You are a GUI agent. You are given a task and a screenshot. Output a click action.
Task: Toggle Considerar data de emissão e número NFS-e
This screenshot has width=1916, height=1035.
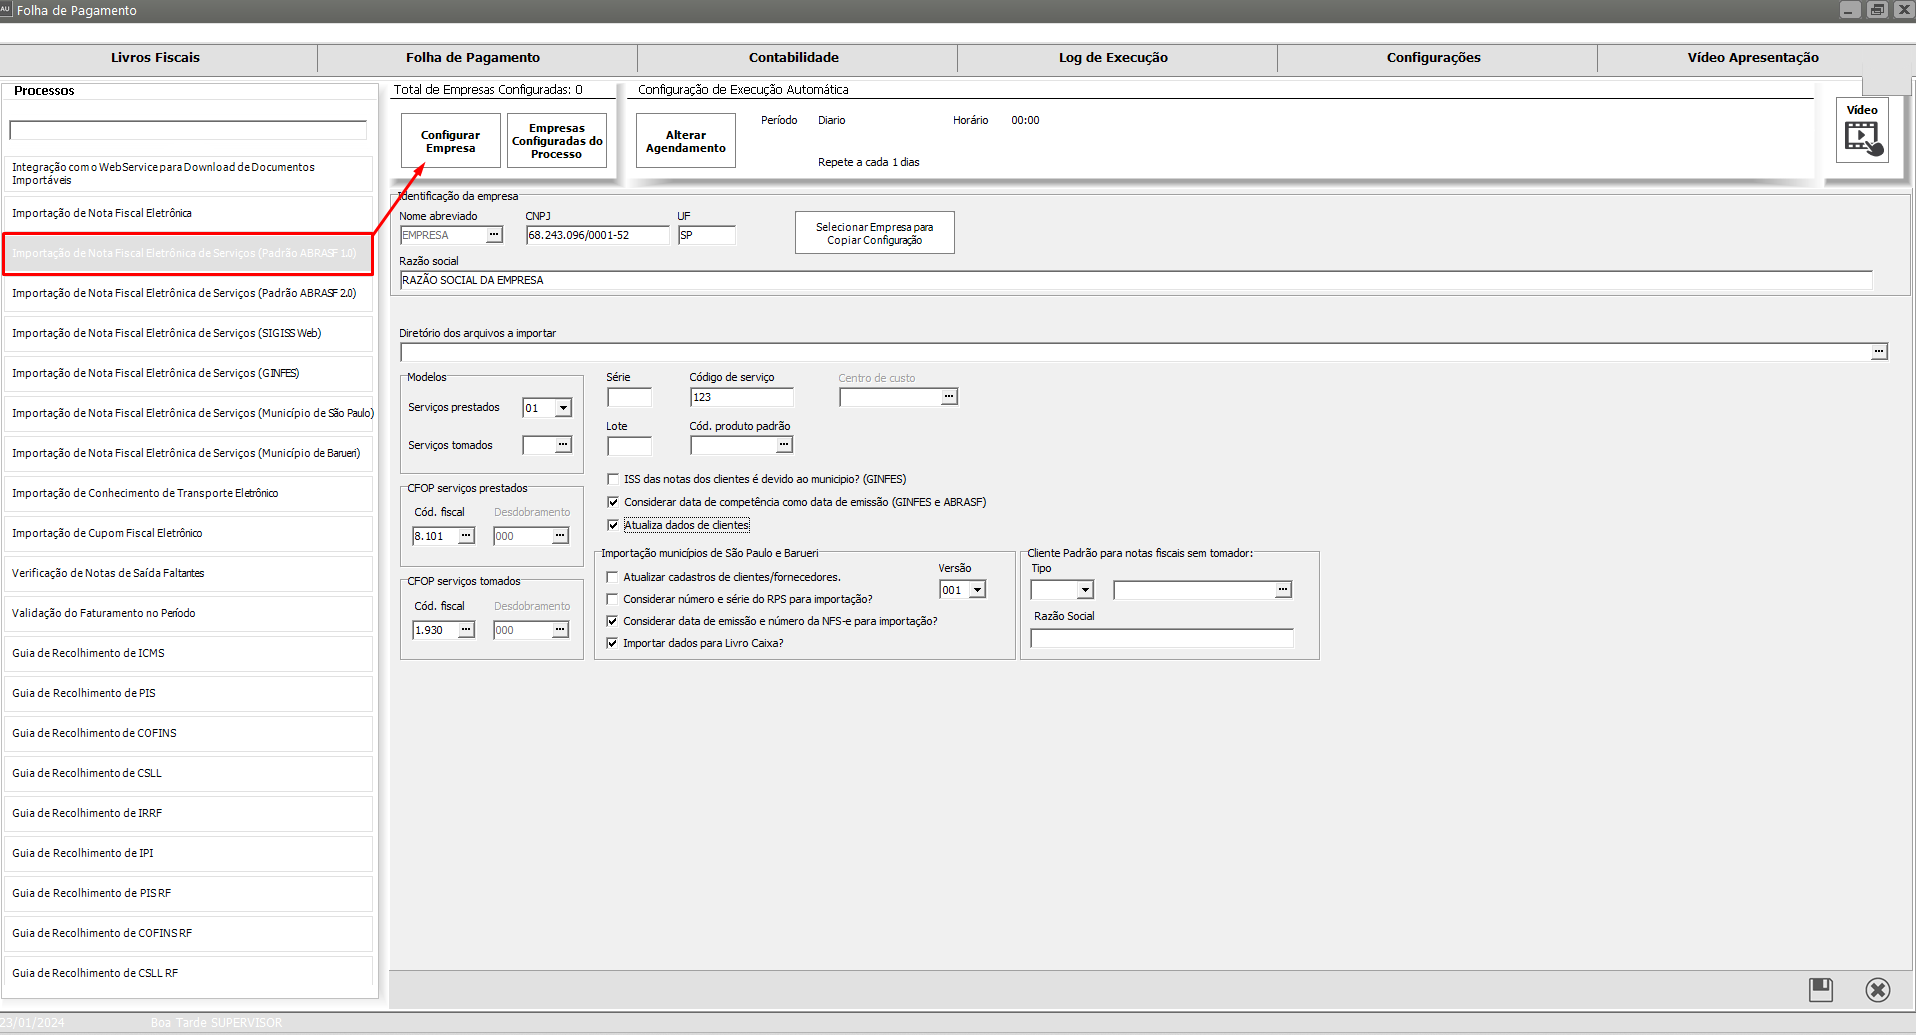[612, 621]
